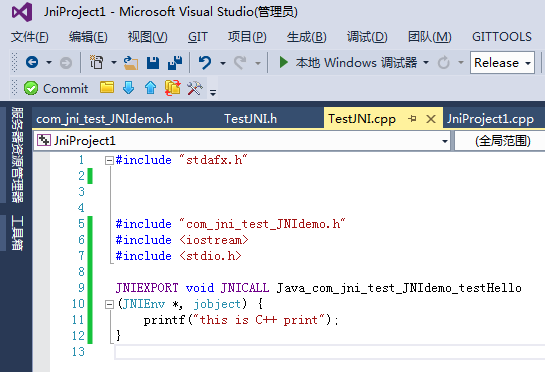Open the GITTOOLS menu
The height and width of the screenshot is (372, 545).
pos(502,37)
